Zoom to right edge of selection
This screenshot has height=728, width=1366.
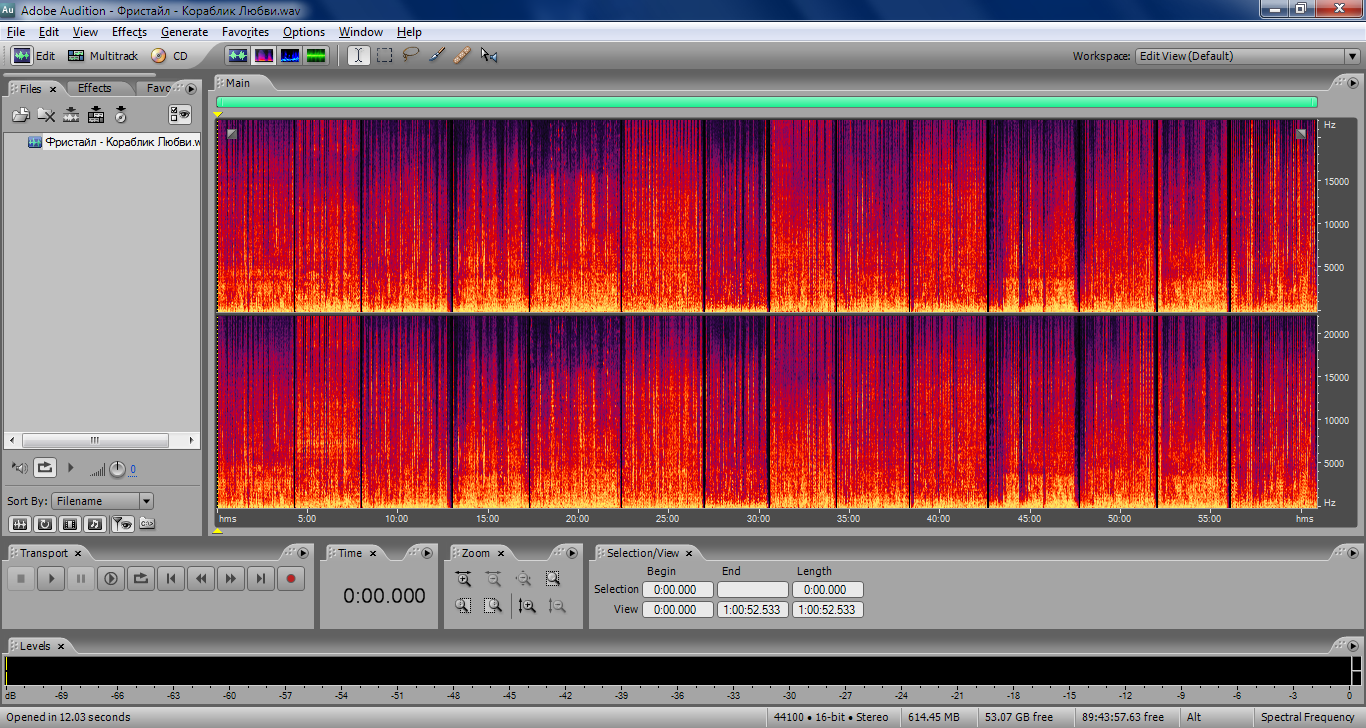coord(493,605)
